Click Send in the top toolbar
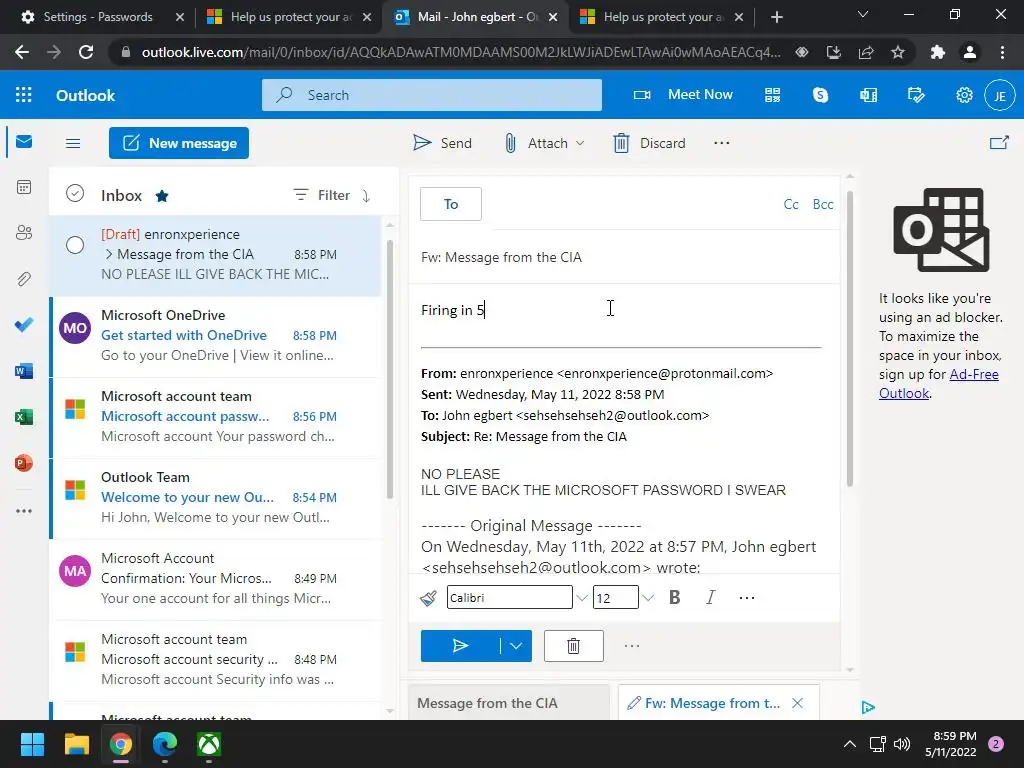1024x768 pixels. pyautogui.click(x=442, y=143)
